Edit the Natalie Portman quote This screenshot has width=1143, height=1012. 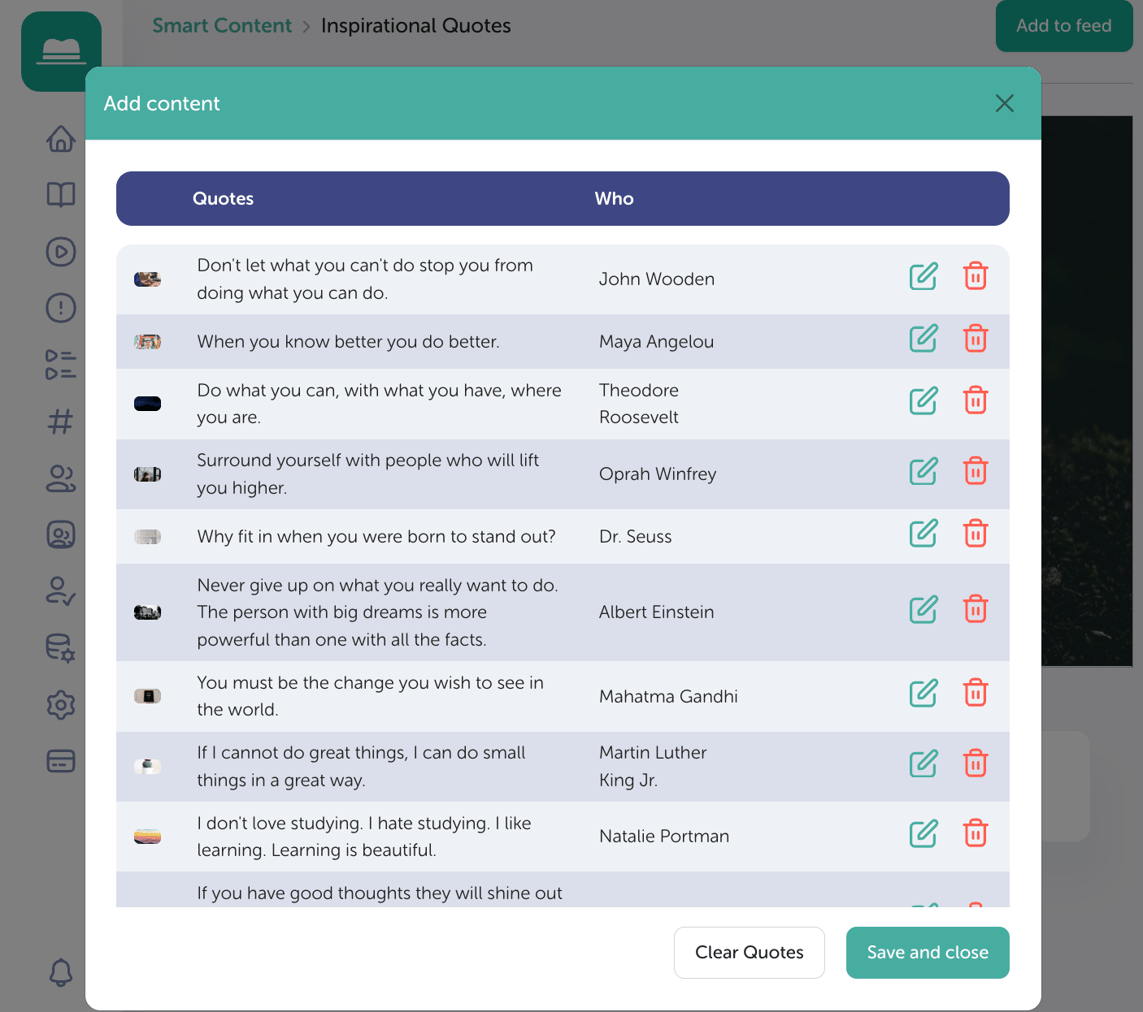pos(923,834)
